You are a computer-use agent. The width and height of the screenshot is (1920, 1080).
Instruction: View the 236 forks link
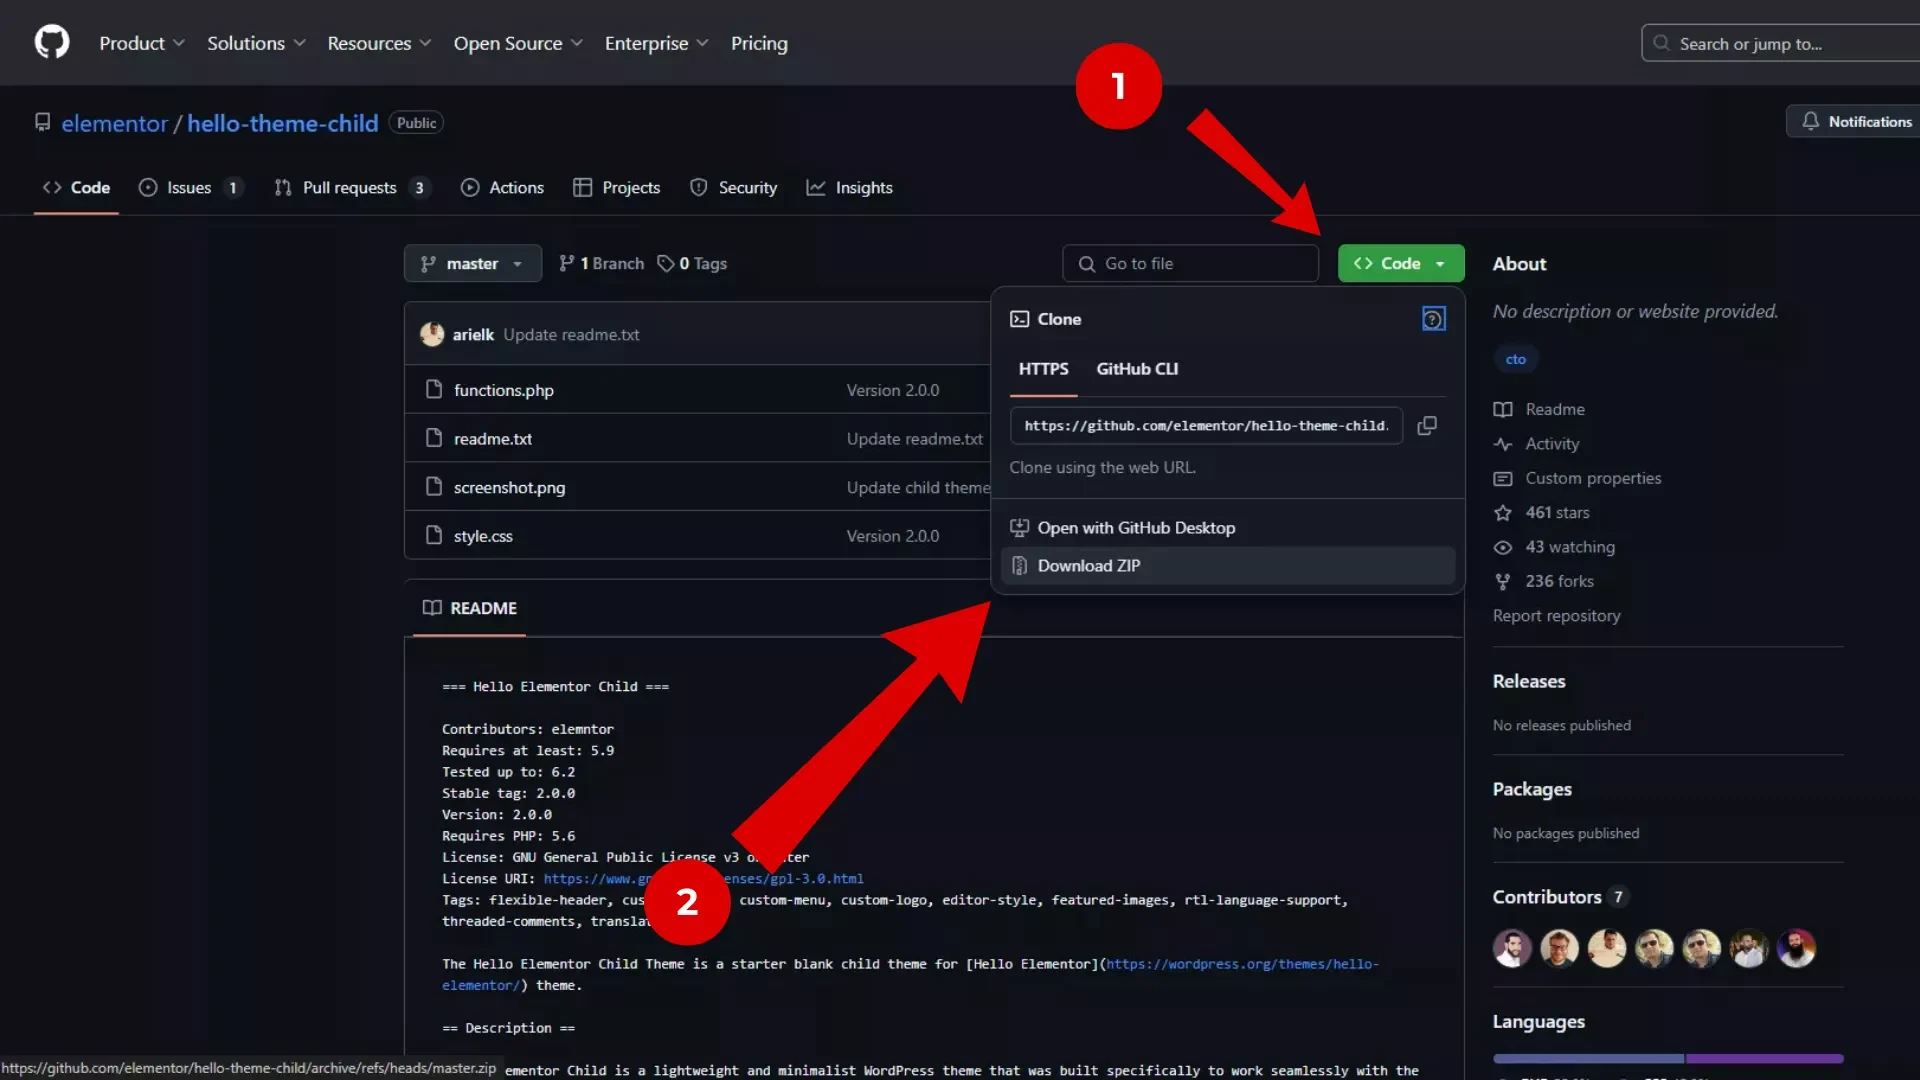(1544, 581)
